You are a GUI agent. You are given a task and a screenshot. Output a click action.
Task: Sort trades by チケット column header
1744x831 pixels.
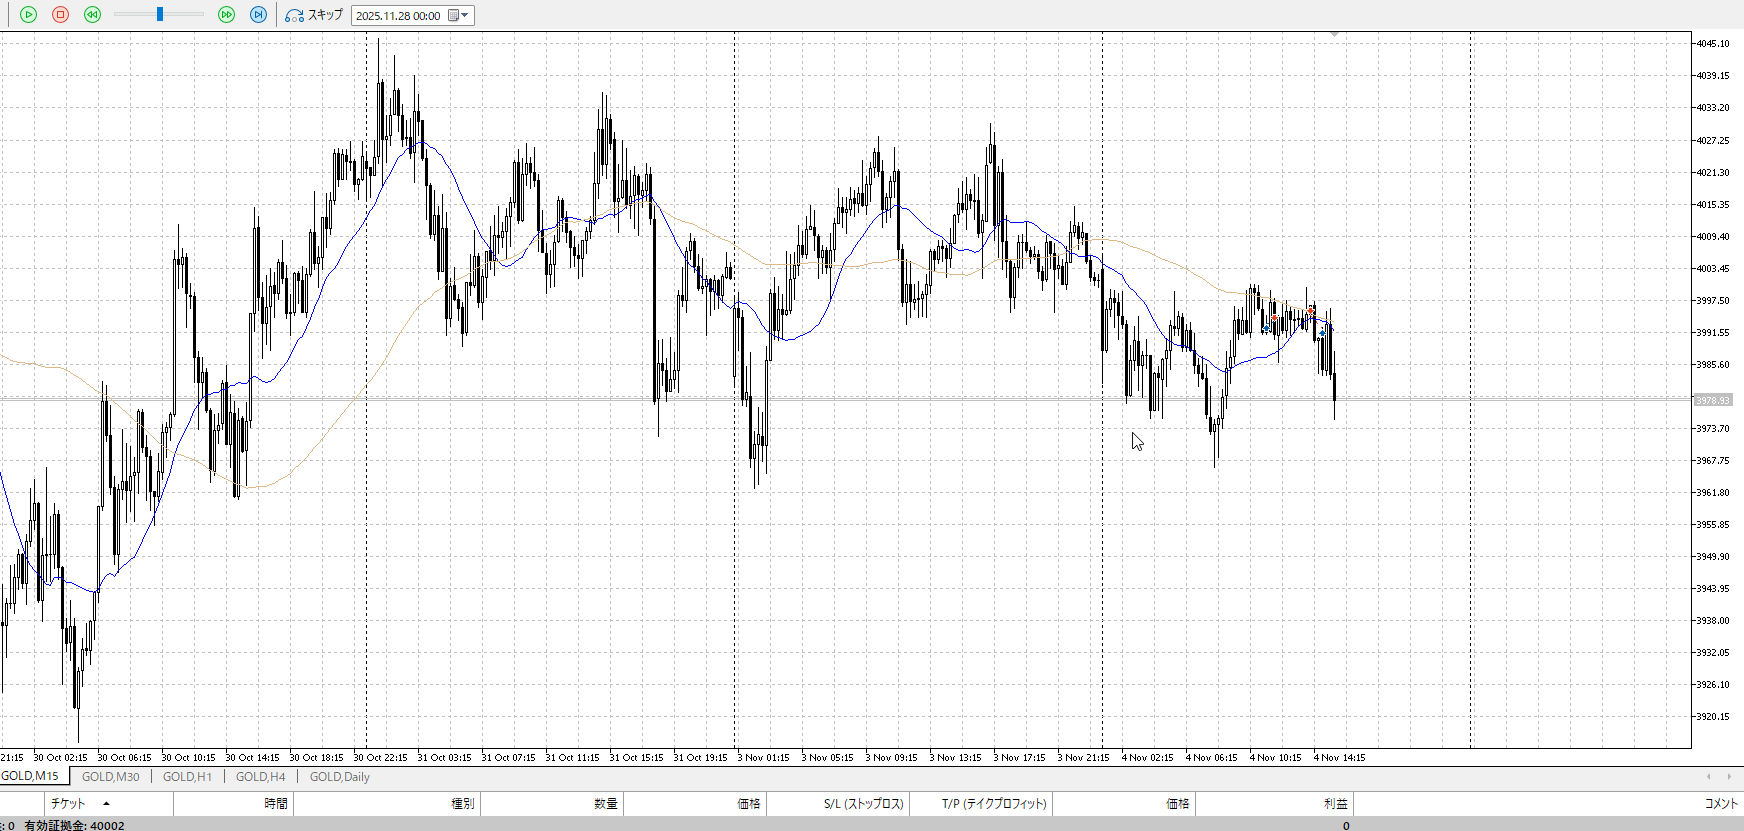point(68,804)
